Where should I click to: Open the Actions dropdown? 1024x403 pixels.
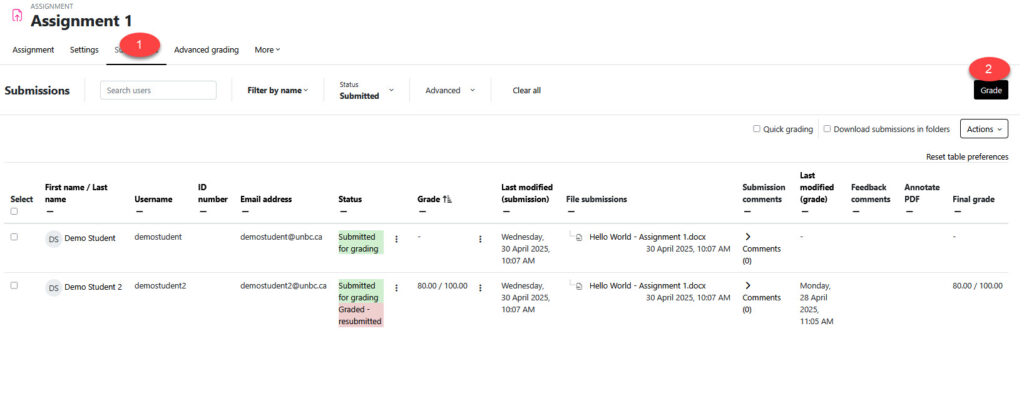click(x=984, y=129)
